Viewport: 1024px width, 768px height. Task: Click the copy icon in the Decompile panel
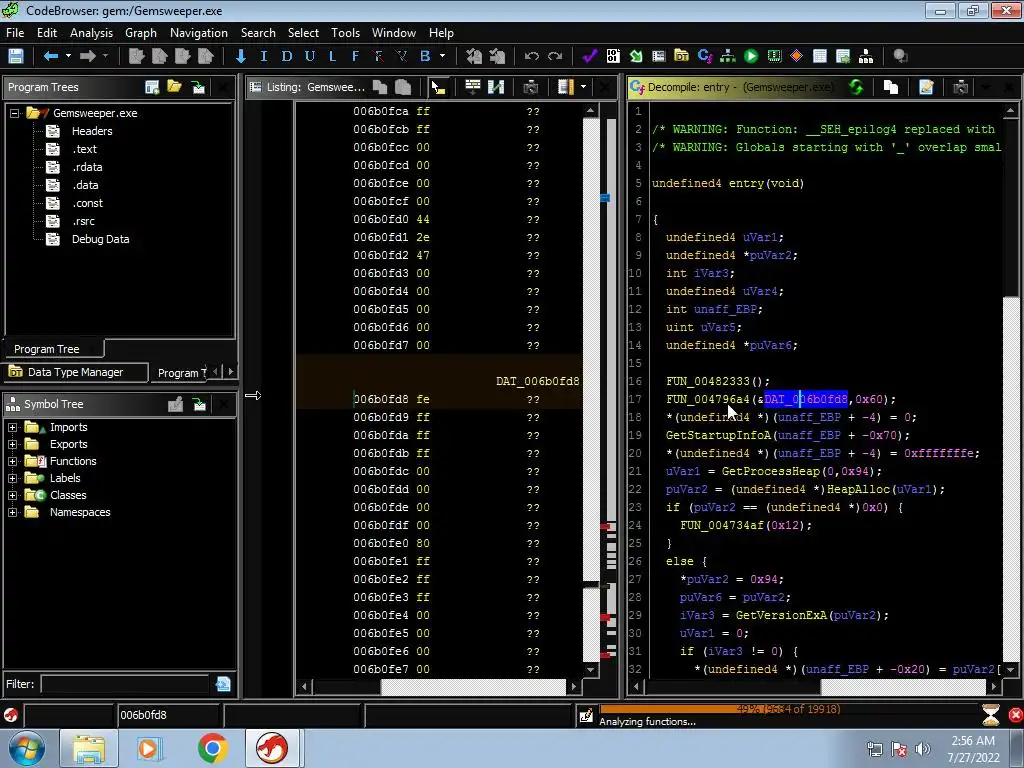(891, 87)
